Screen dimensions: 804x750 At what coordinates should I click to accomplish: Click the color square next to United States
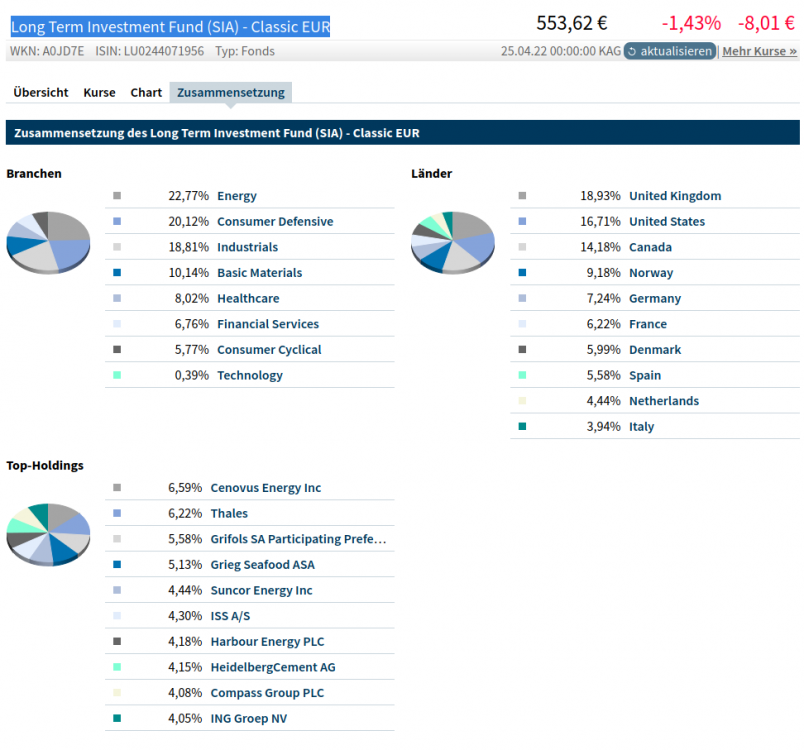click(521, 221)
